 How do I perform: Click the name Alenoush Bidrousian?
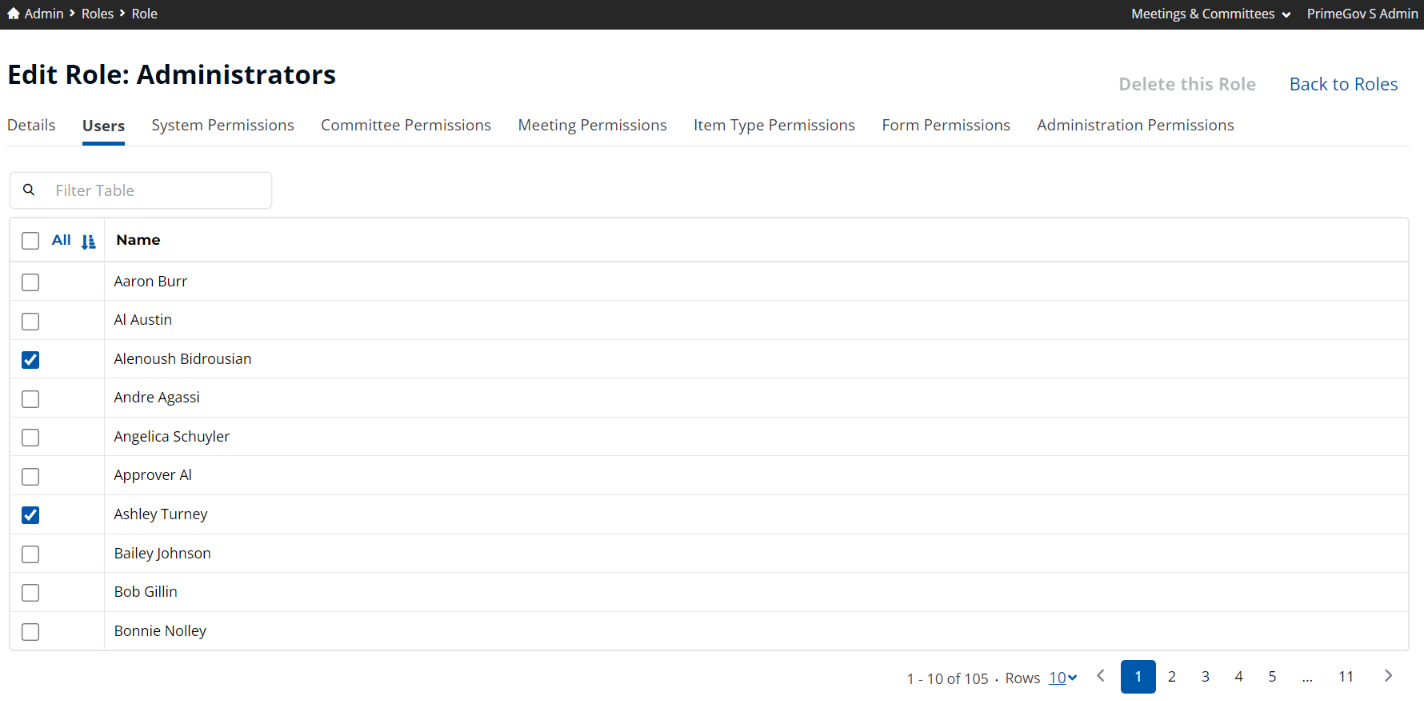(x=182, y=359)
